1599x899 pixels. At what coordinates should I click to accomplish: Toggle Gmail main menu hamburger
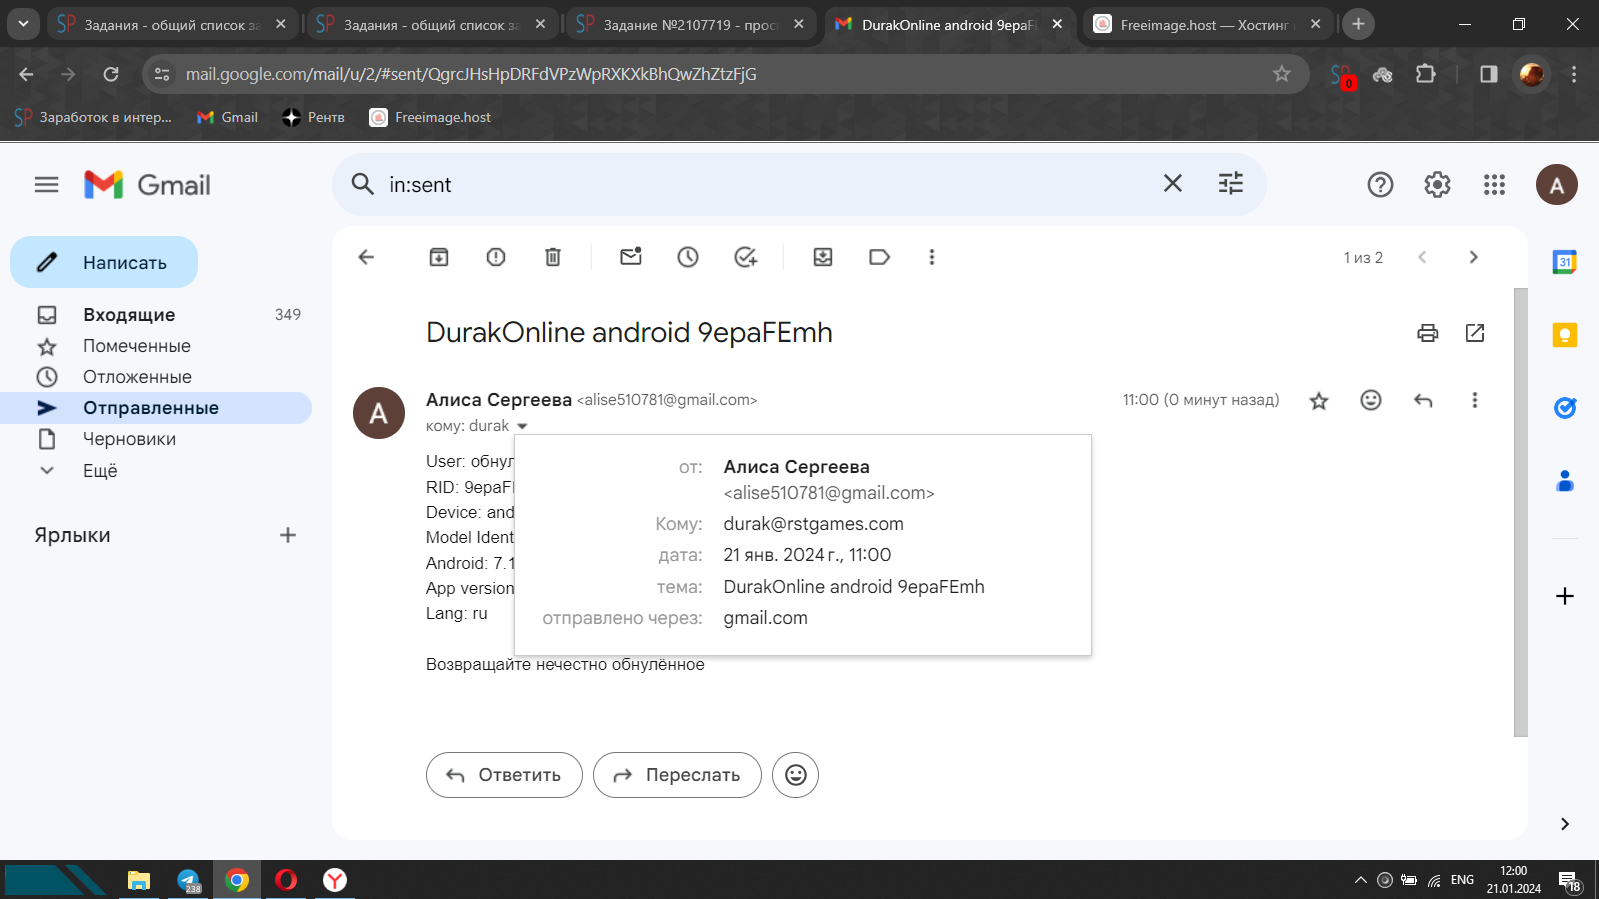pyautogui.click(x=47, y=184)
